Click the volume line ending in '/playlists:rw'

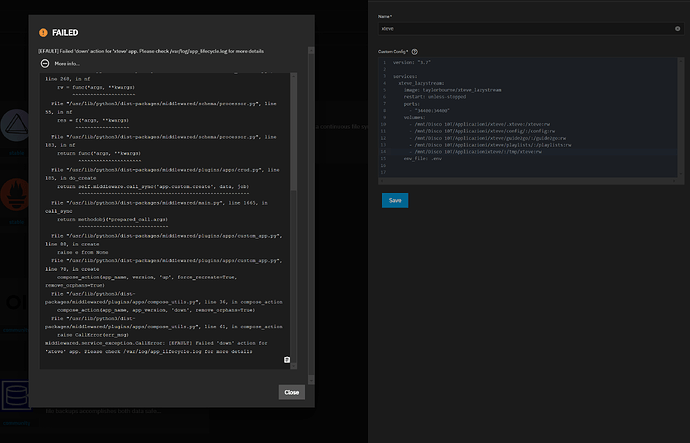pos(490,145)
